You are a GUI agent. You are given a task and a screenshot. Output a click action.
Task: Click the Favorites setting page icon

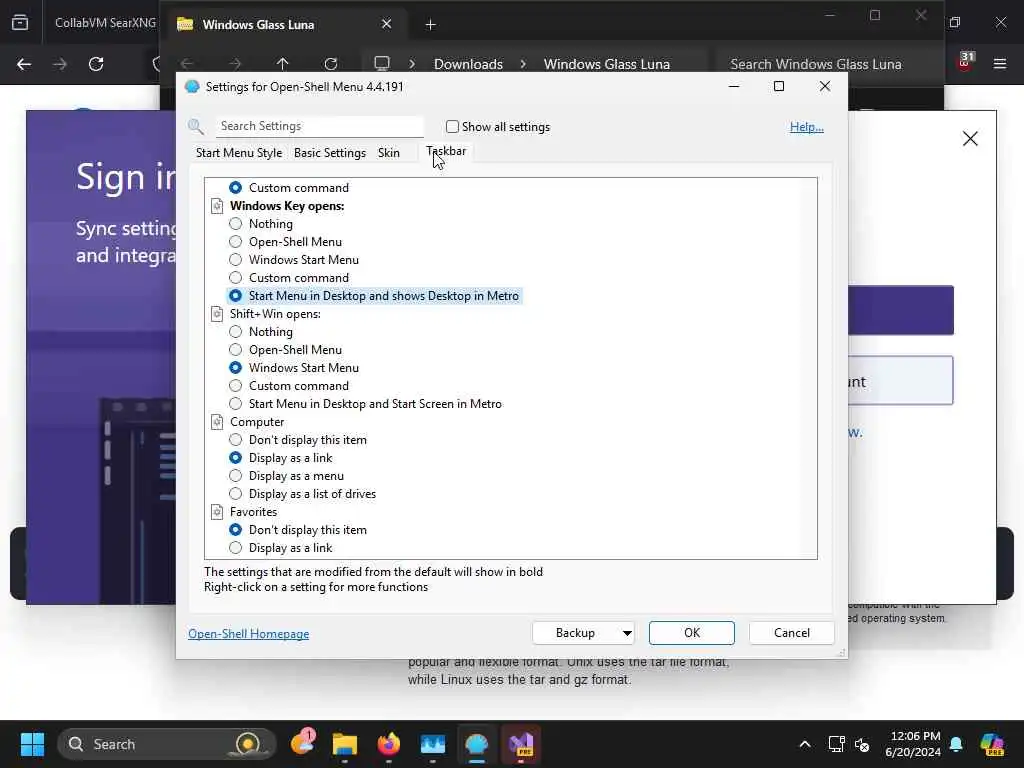coord(217,512)
